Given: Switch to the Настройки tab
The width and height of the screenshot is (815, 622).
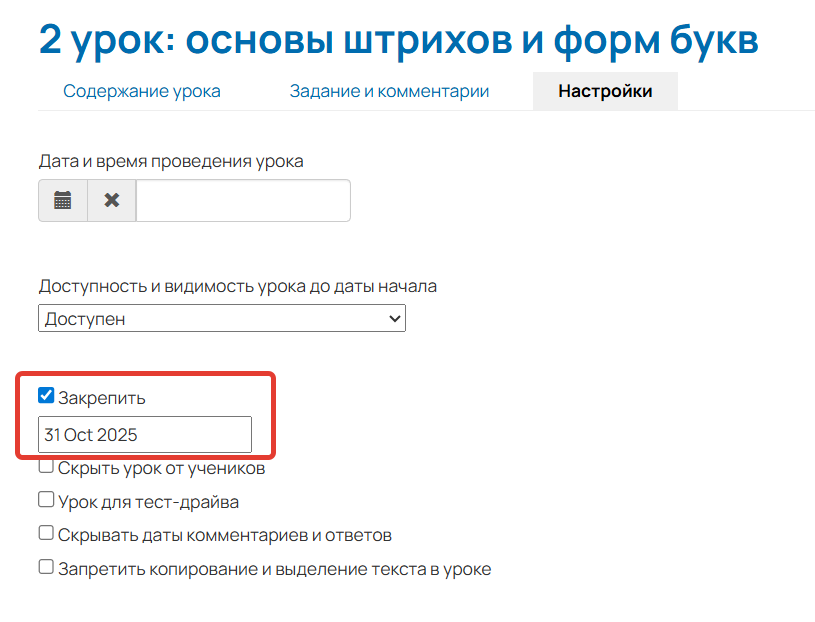Looking at the screenshot, I should click(604, 90).
